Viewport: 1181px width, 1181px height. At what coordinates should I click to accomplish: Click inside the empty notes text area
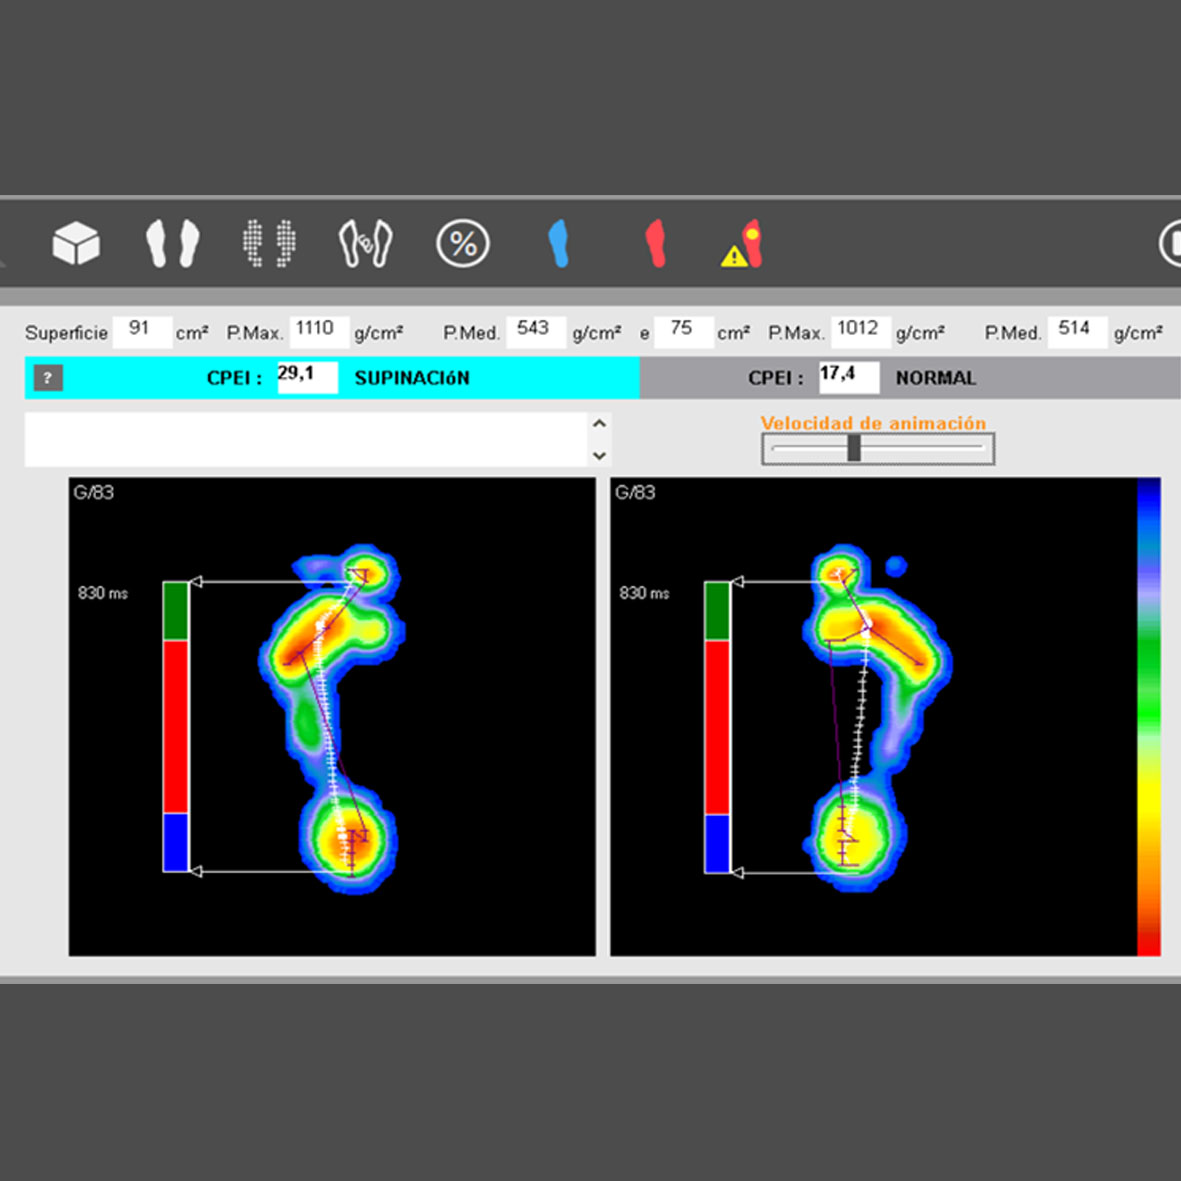click(305, 440)
